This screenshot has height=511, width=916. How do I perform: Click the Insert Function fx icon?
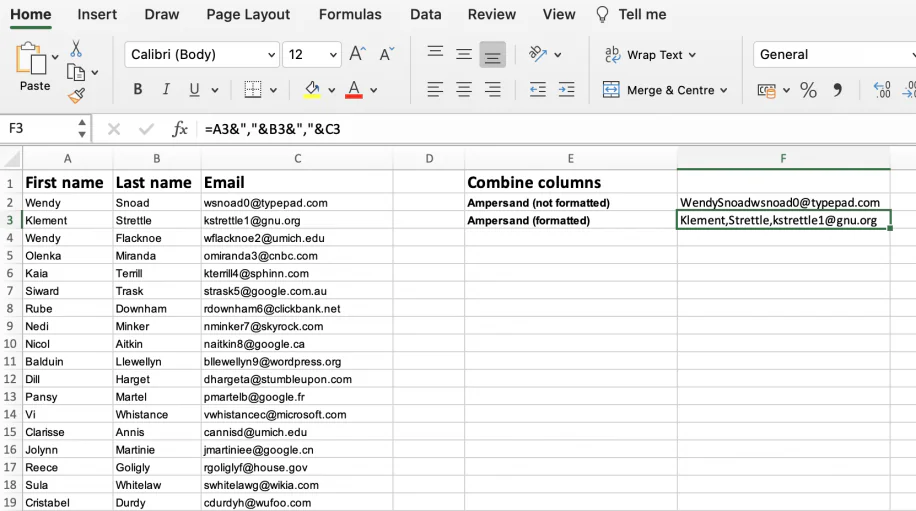tap(180, 129)
